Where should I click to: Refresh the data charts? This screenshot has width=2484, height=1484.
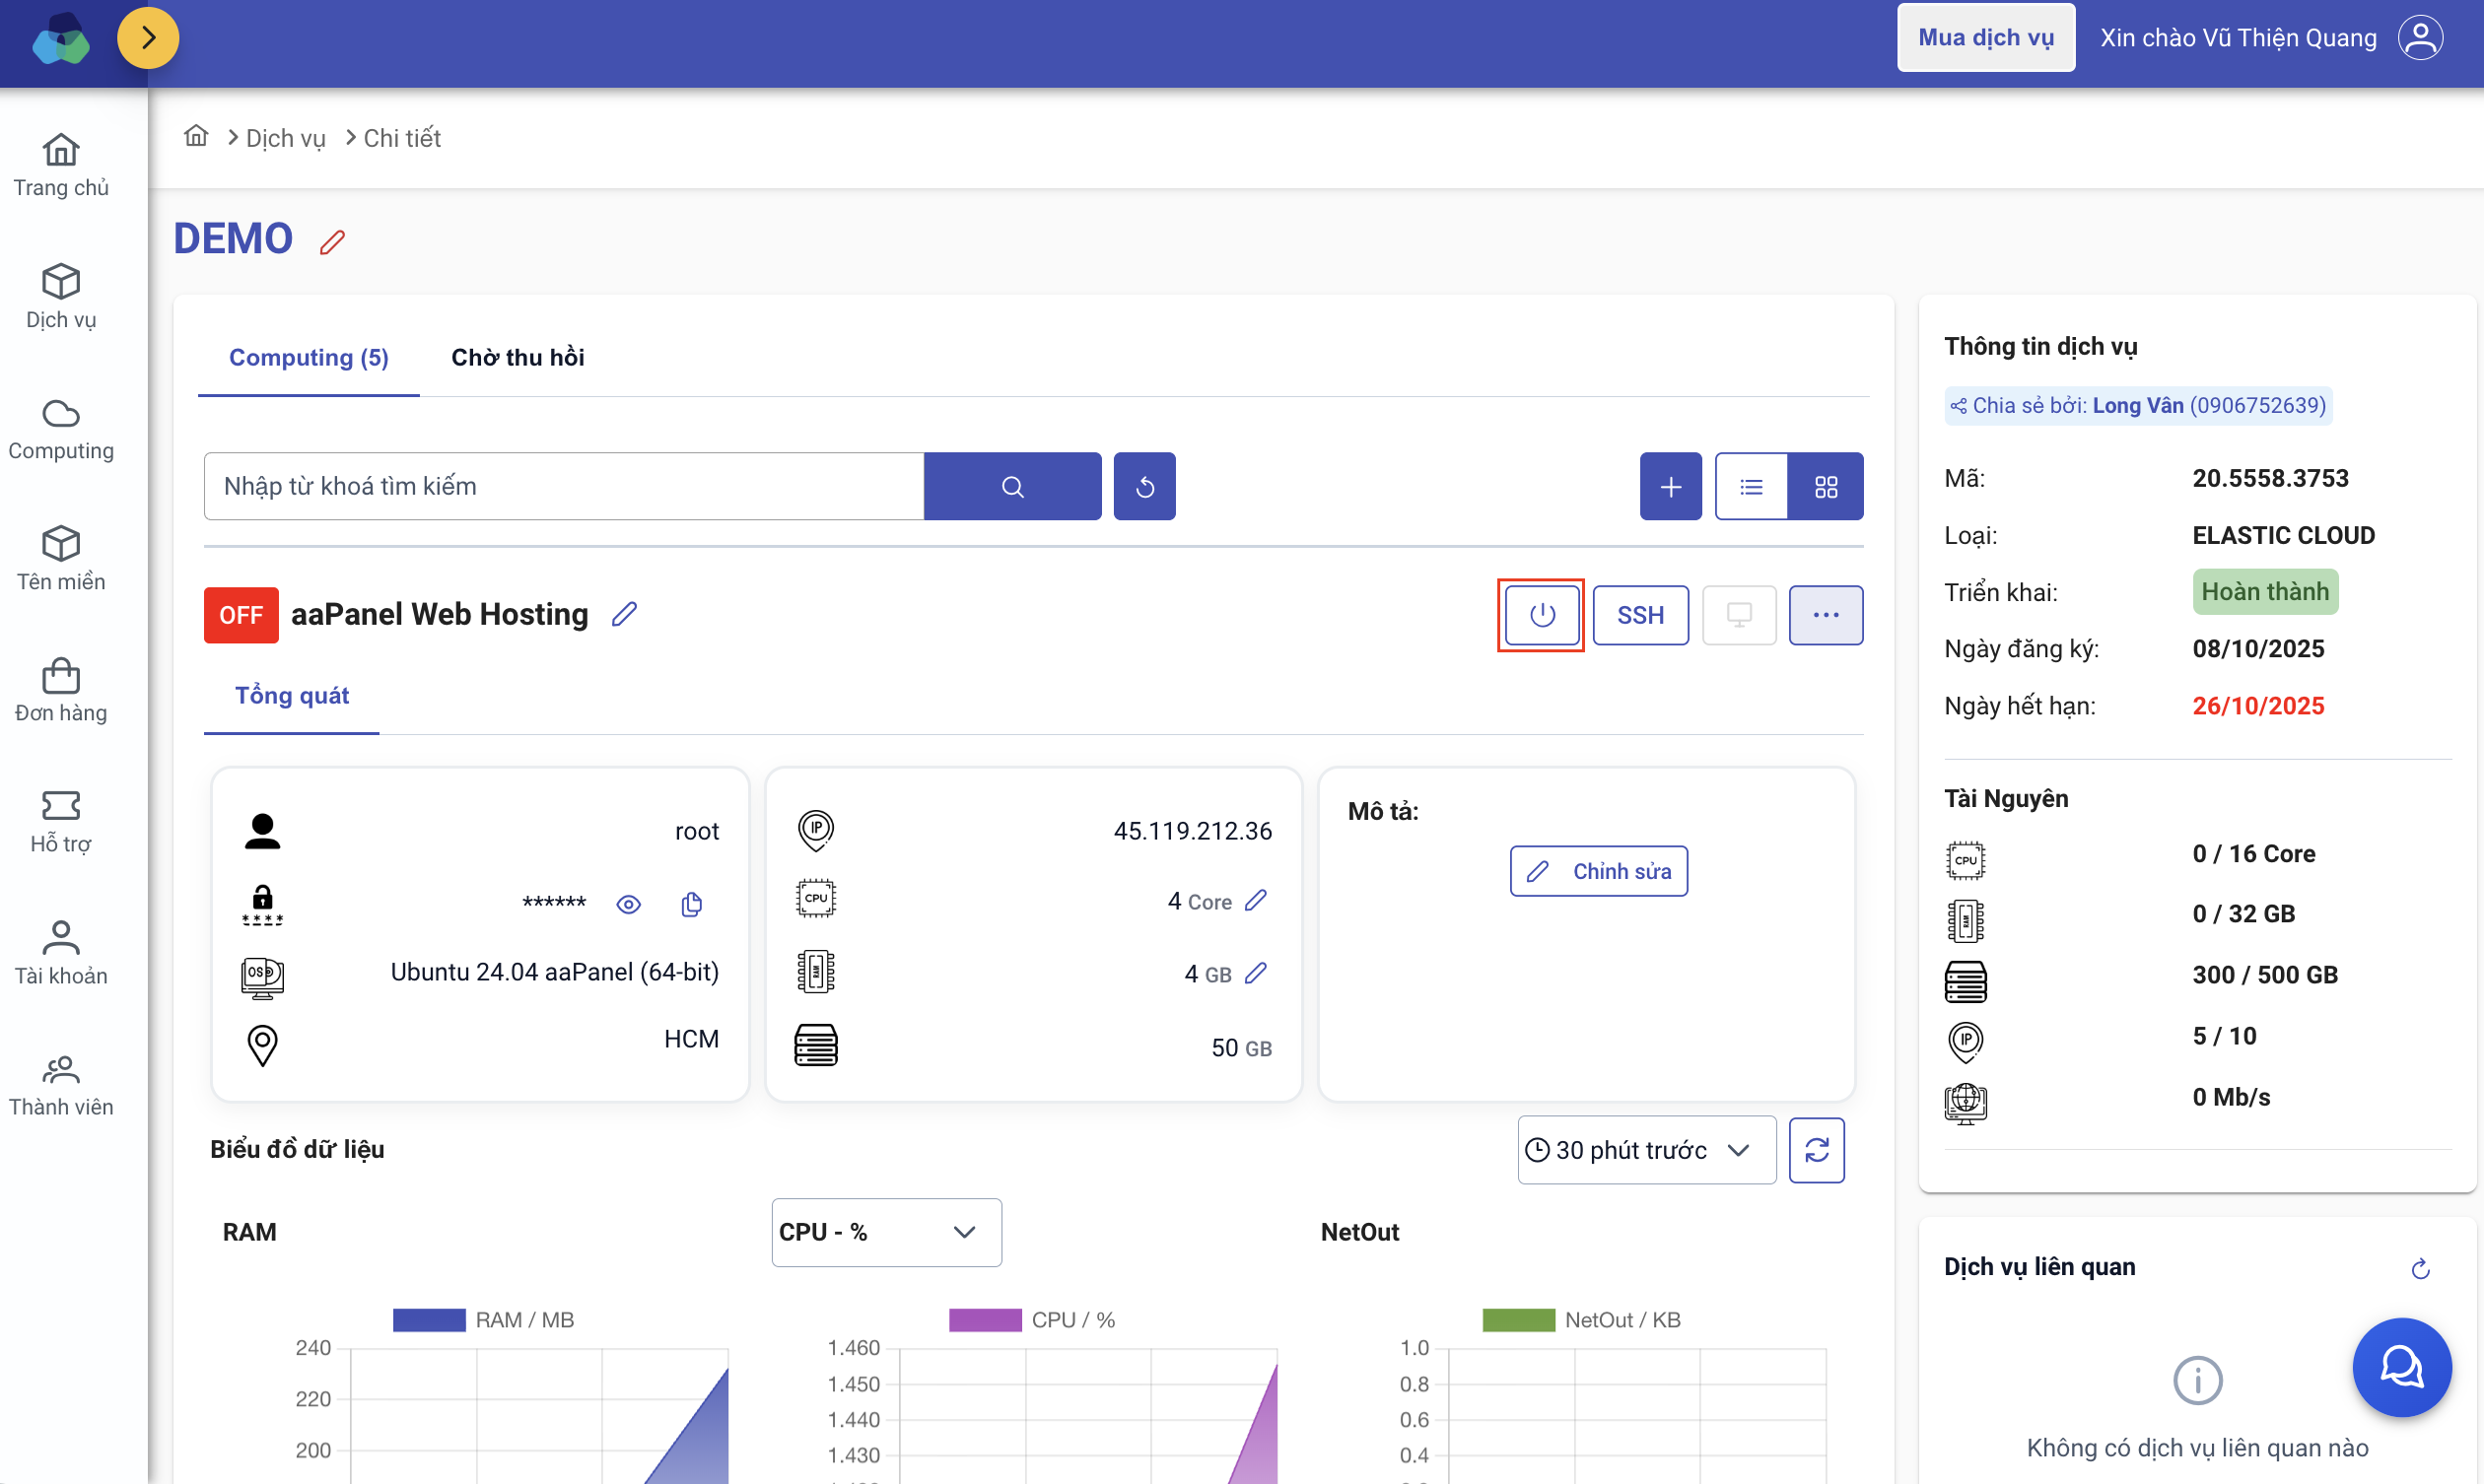point(1816,1150)
